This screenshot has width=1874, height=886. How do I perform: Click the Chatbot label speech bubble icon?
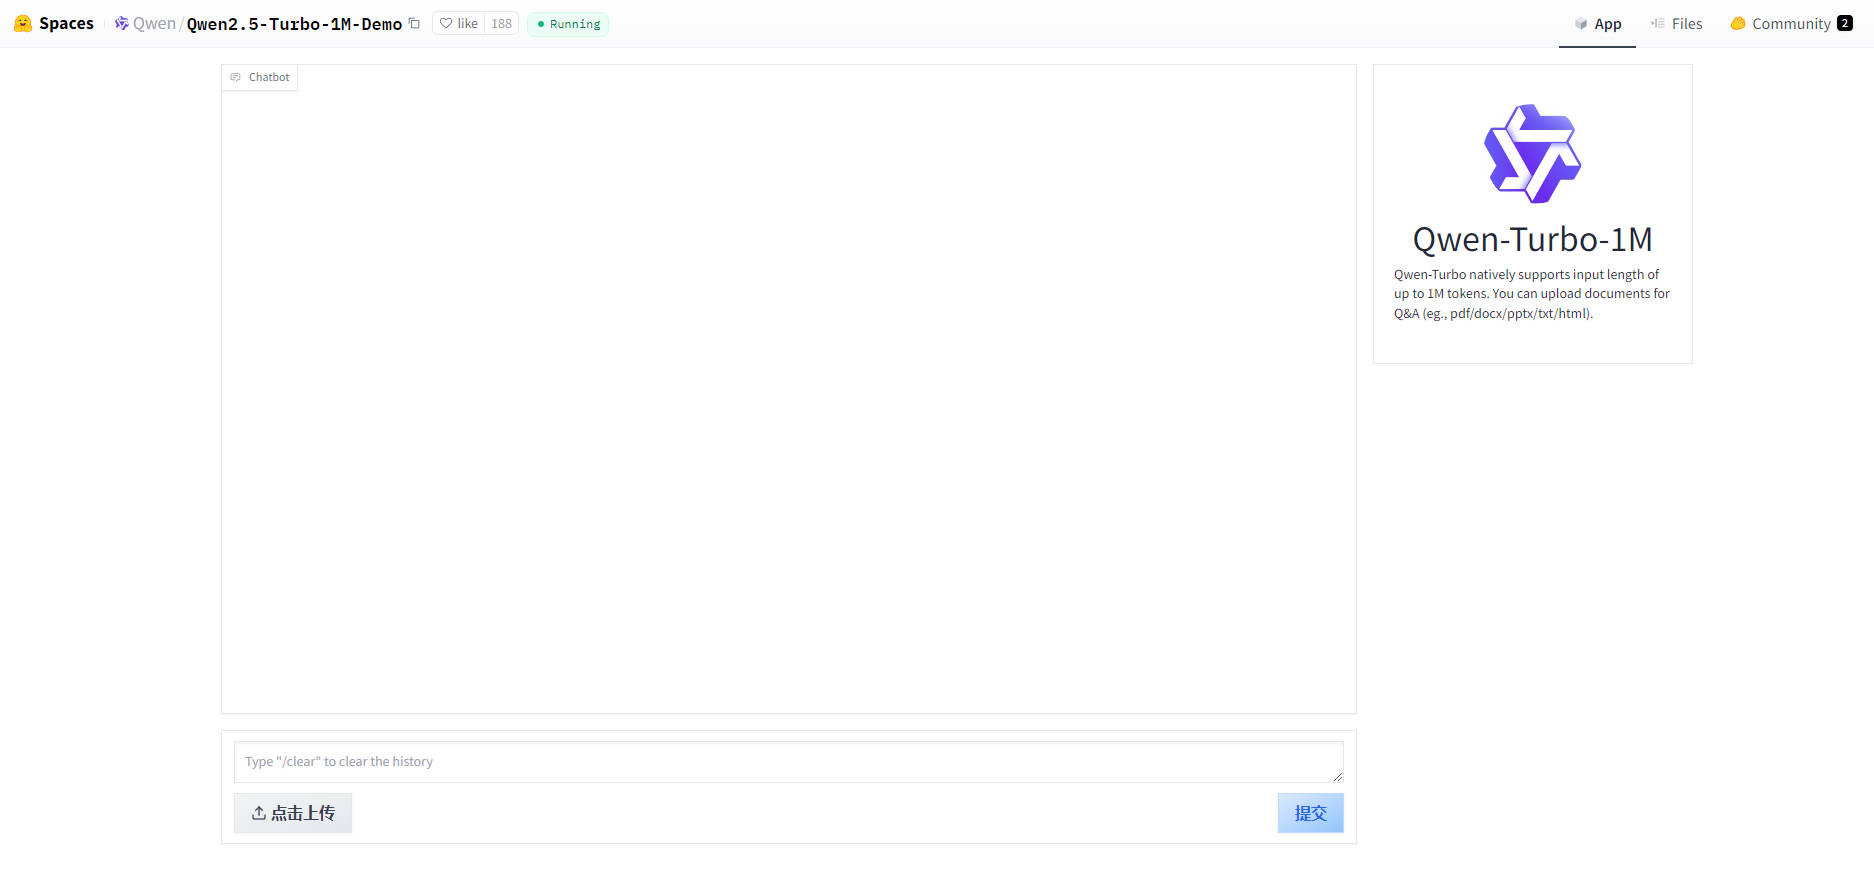pos(236,77)
